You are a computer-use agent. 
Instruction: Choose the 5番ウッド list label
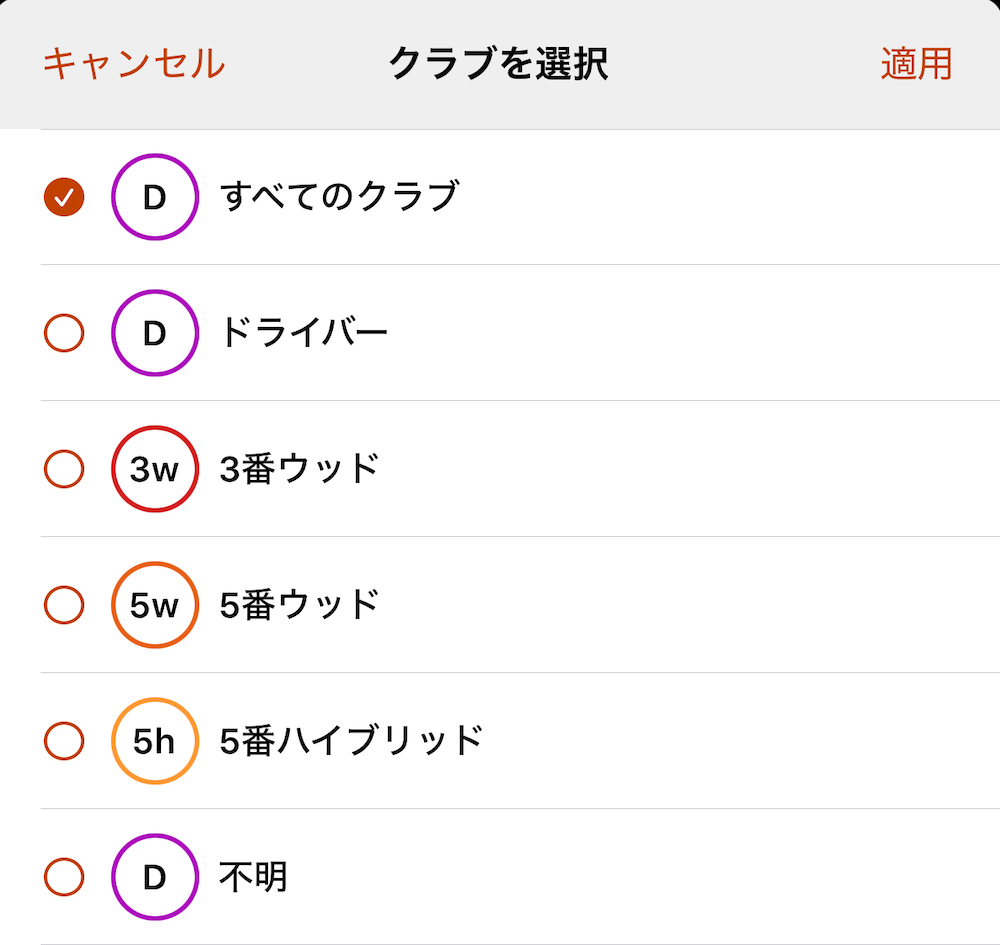pos(299,604)
